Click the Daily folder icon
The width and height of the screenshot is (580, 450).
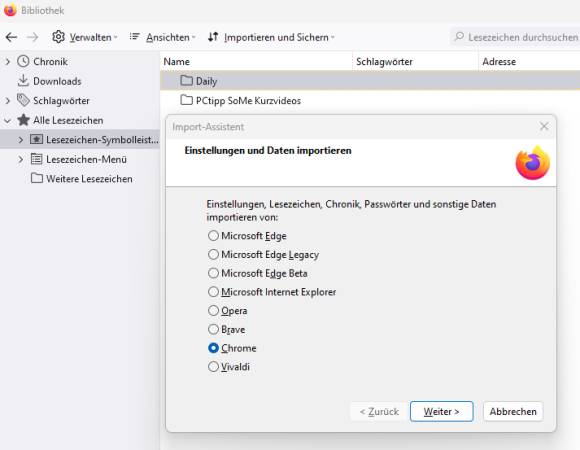coord(186,80)
